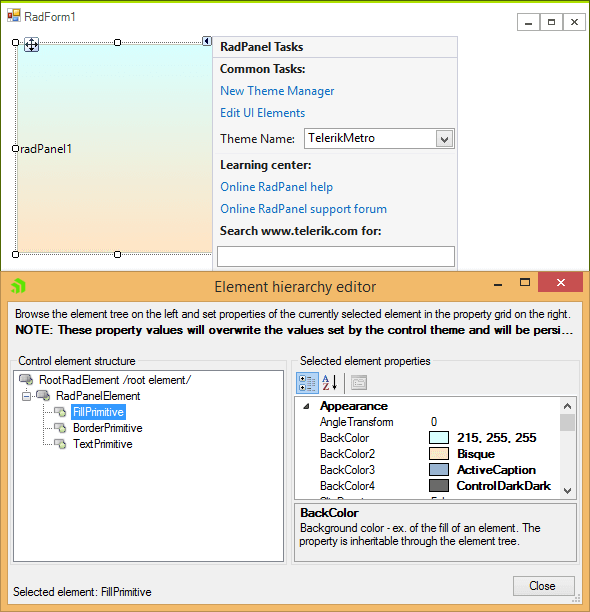
Task: Click the RadPanel Tasks header
Action: pyautogui.click(x=335, y=47)
